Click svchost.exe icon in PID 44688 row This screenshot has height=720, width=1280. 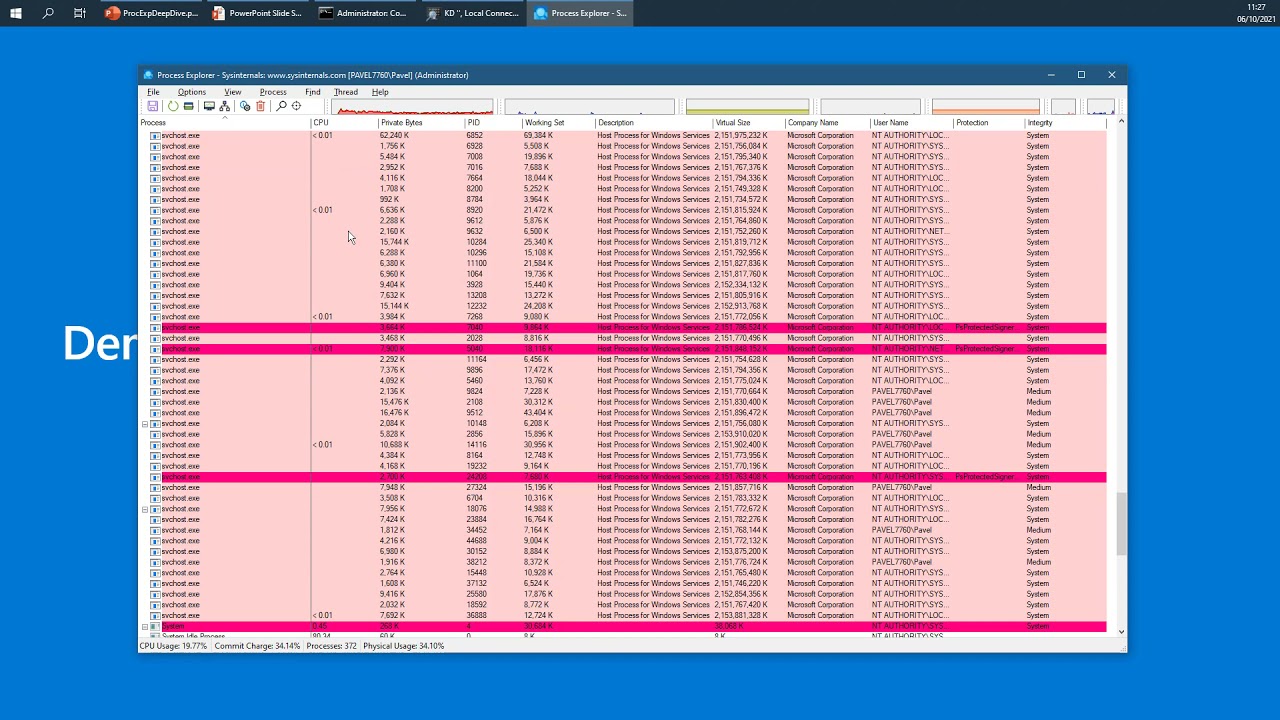155,540
